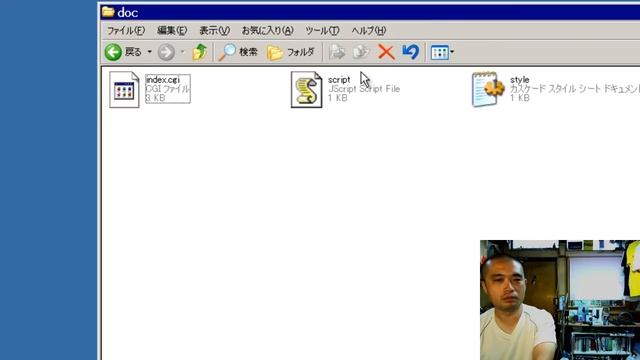Click the Move To toolbar icon
The width and height of the screenshot is (640, 360).
coord(337,52)
